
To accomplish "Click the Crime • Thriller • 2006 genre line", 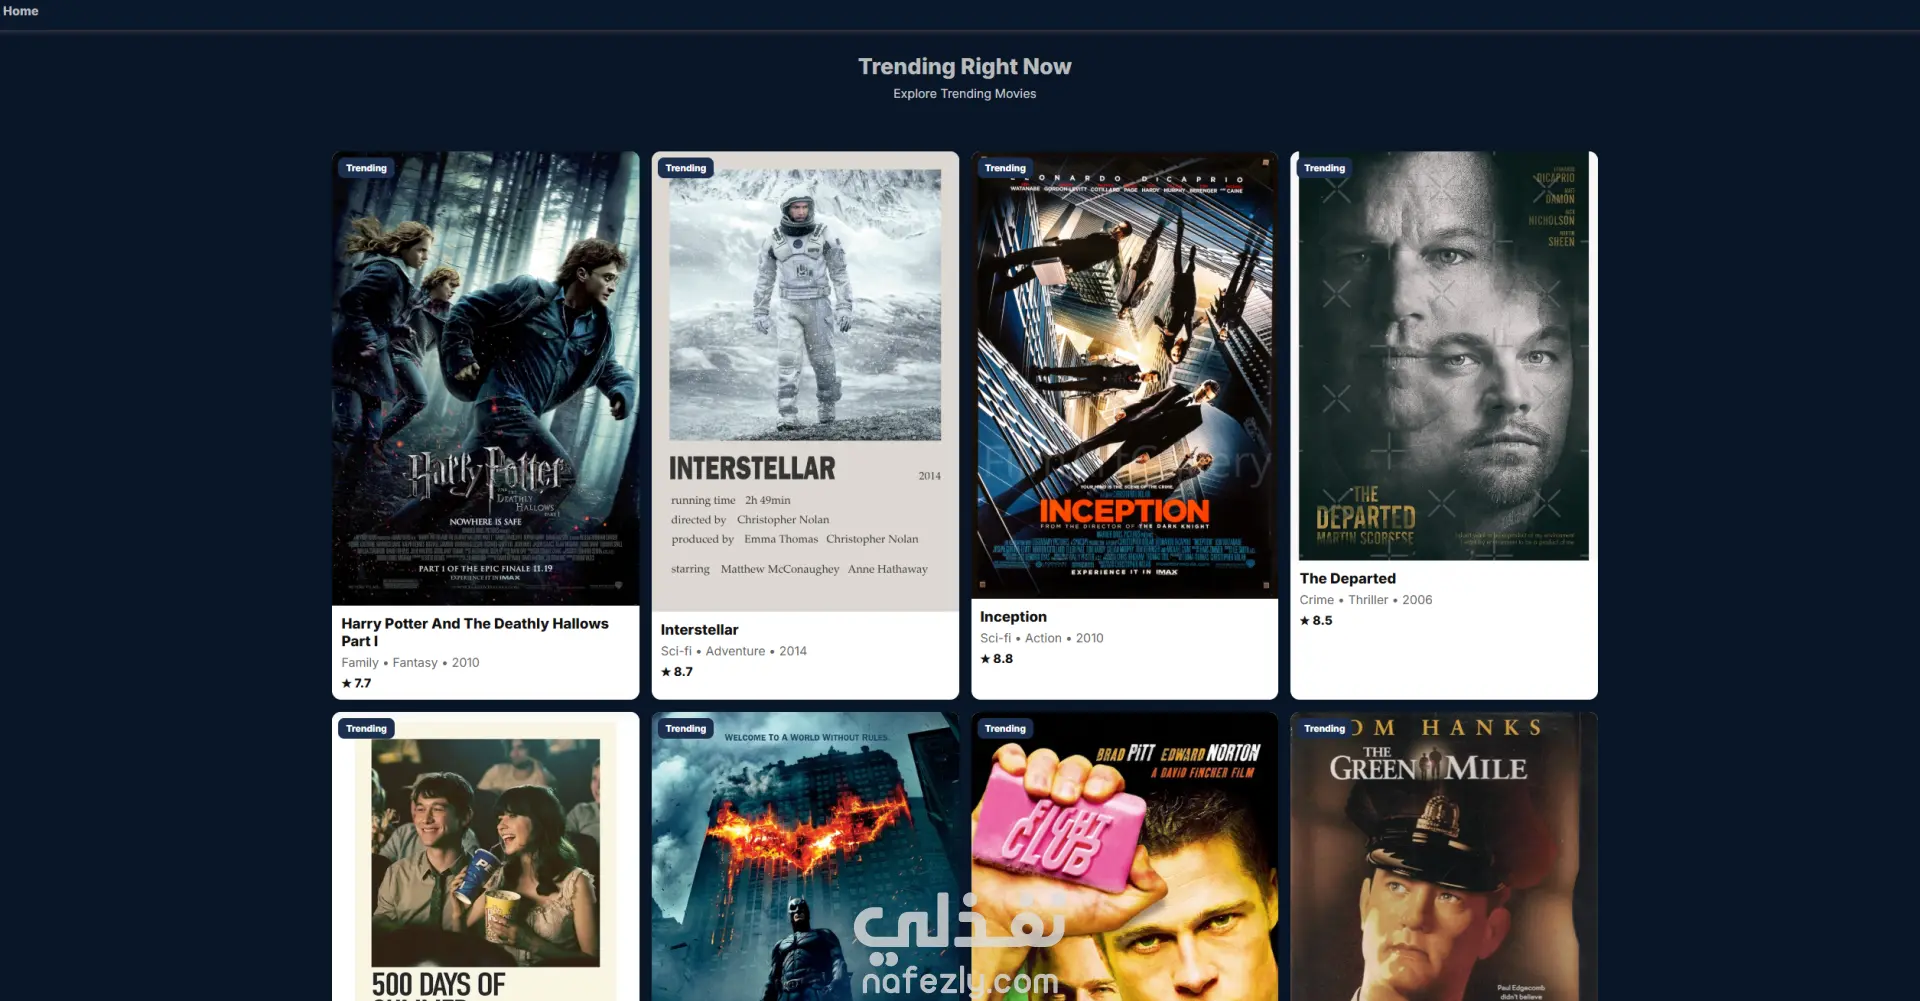I will tap(1366, 600).
